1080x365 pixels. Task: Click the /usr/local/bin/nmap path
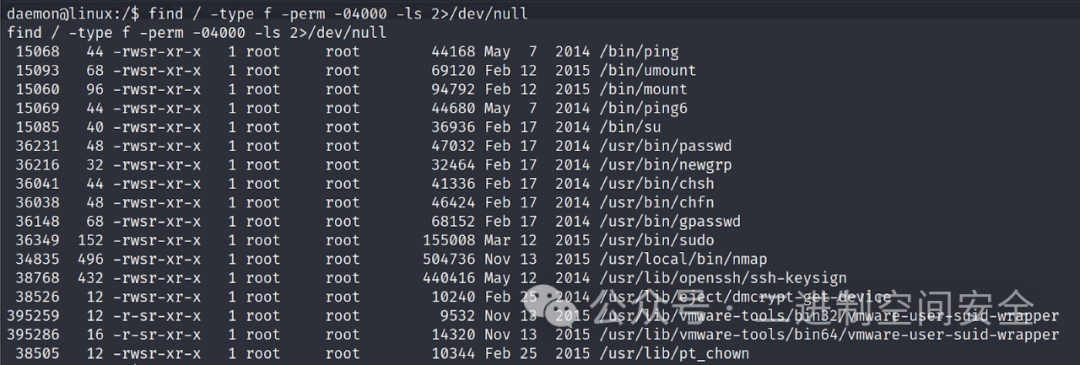tap(683, 260)
